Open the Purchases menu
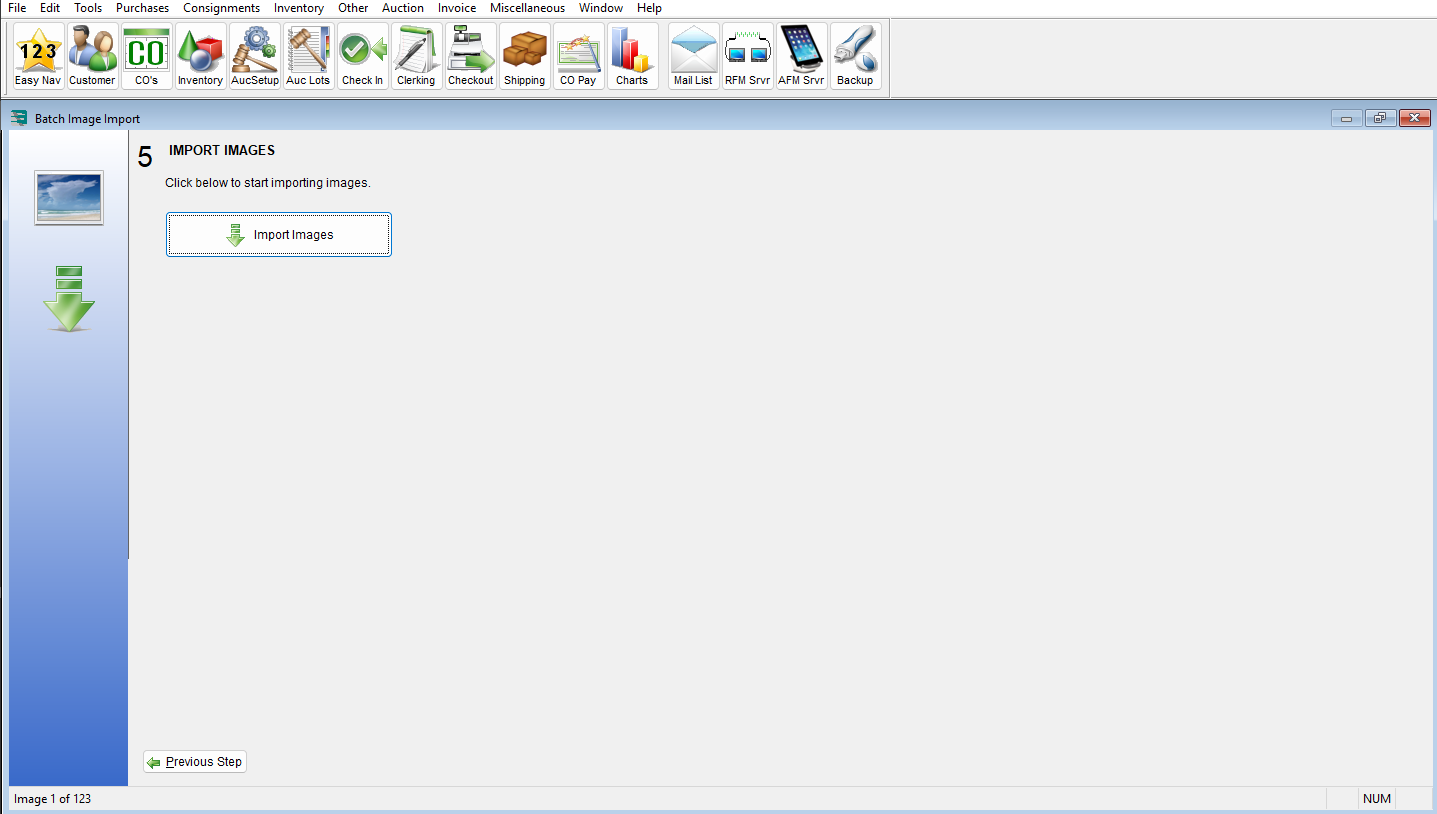This screenshot has width=1437, height=814. pyautogui.click(x=142, y=8)
